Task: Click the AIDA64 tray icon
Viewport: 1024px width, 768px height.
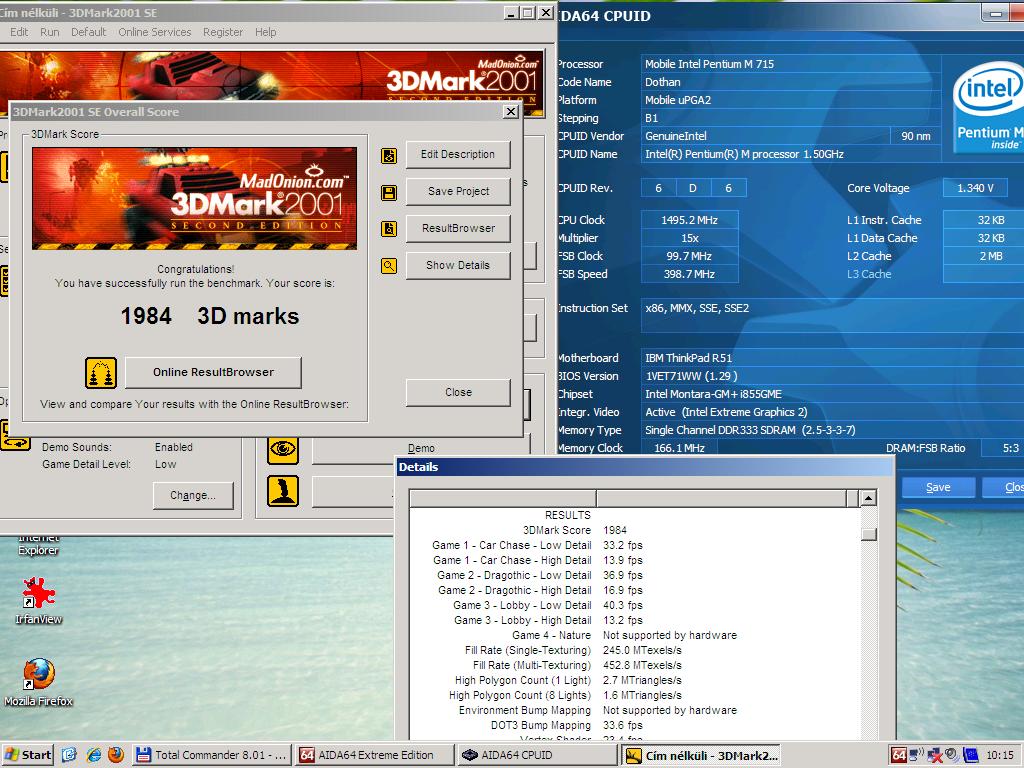Action: click(899, 755)
